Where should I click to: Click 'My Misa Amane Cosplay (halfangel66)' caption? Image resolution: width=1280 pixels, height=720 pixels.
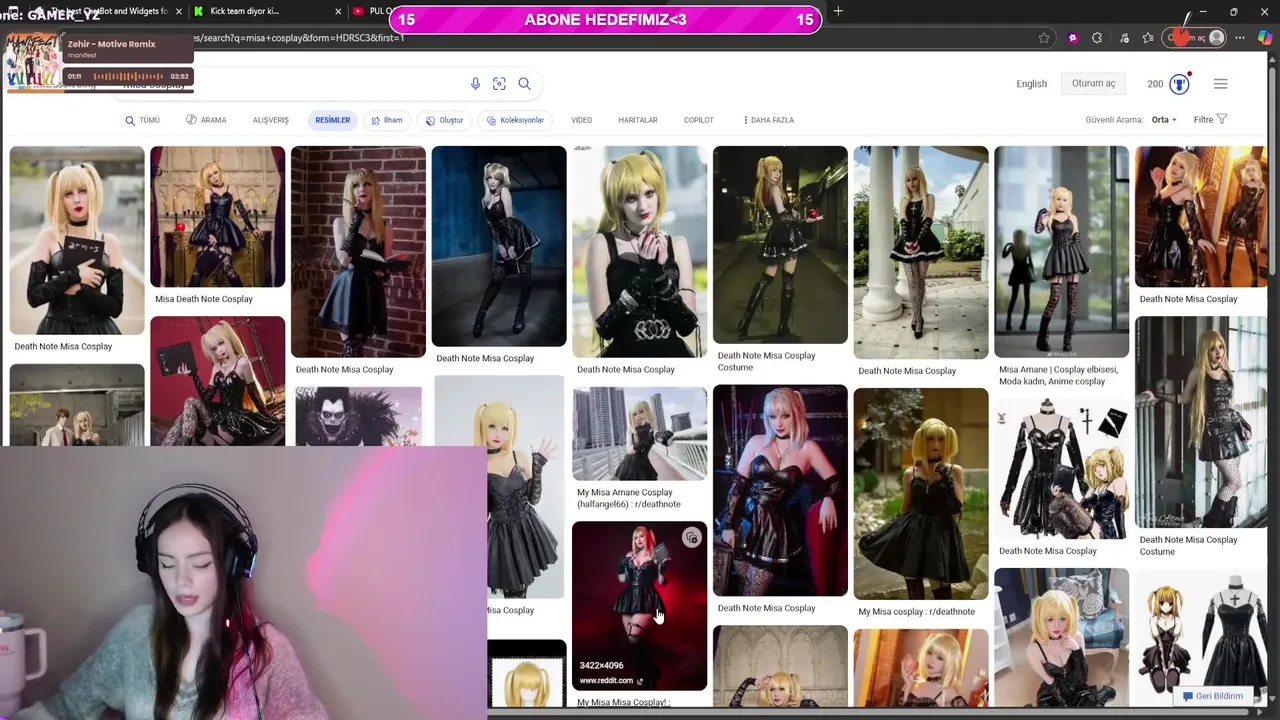point(629,498)
